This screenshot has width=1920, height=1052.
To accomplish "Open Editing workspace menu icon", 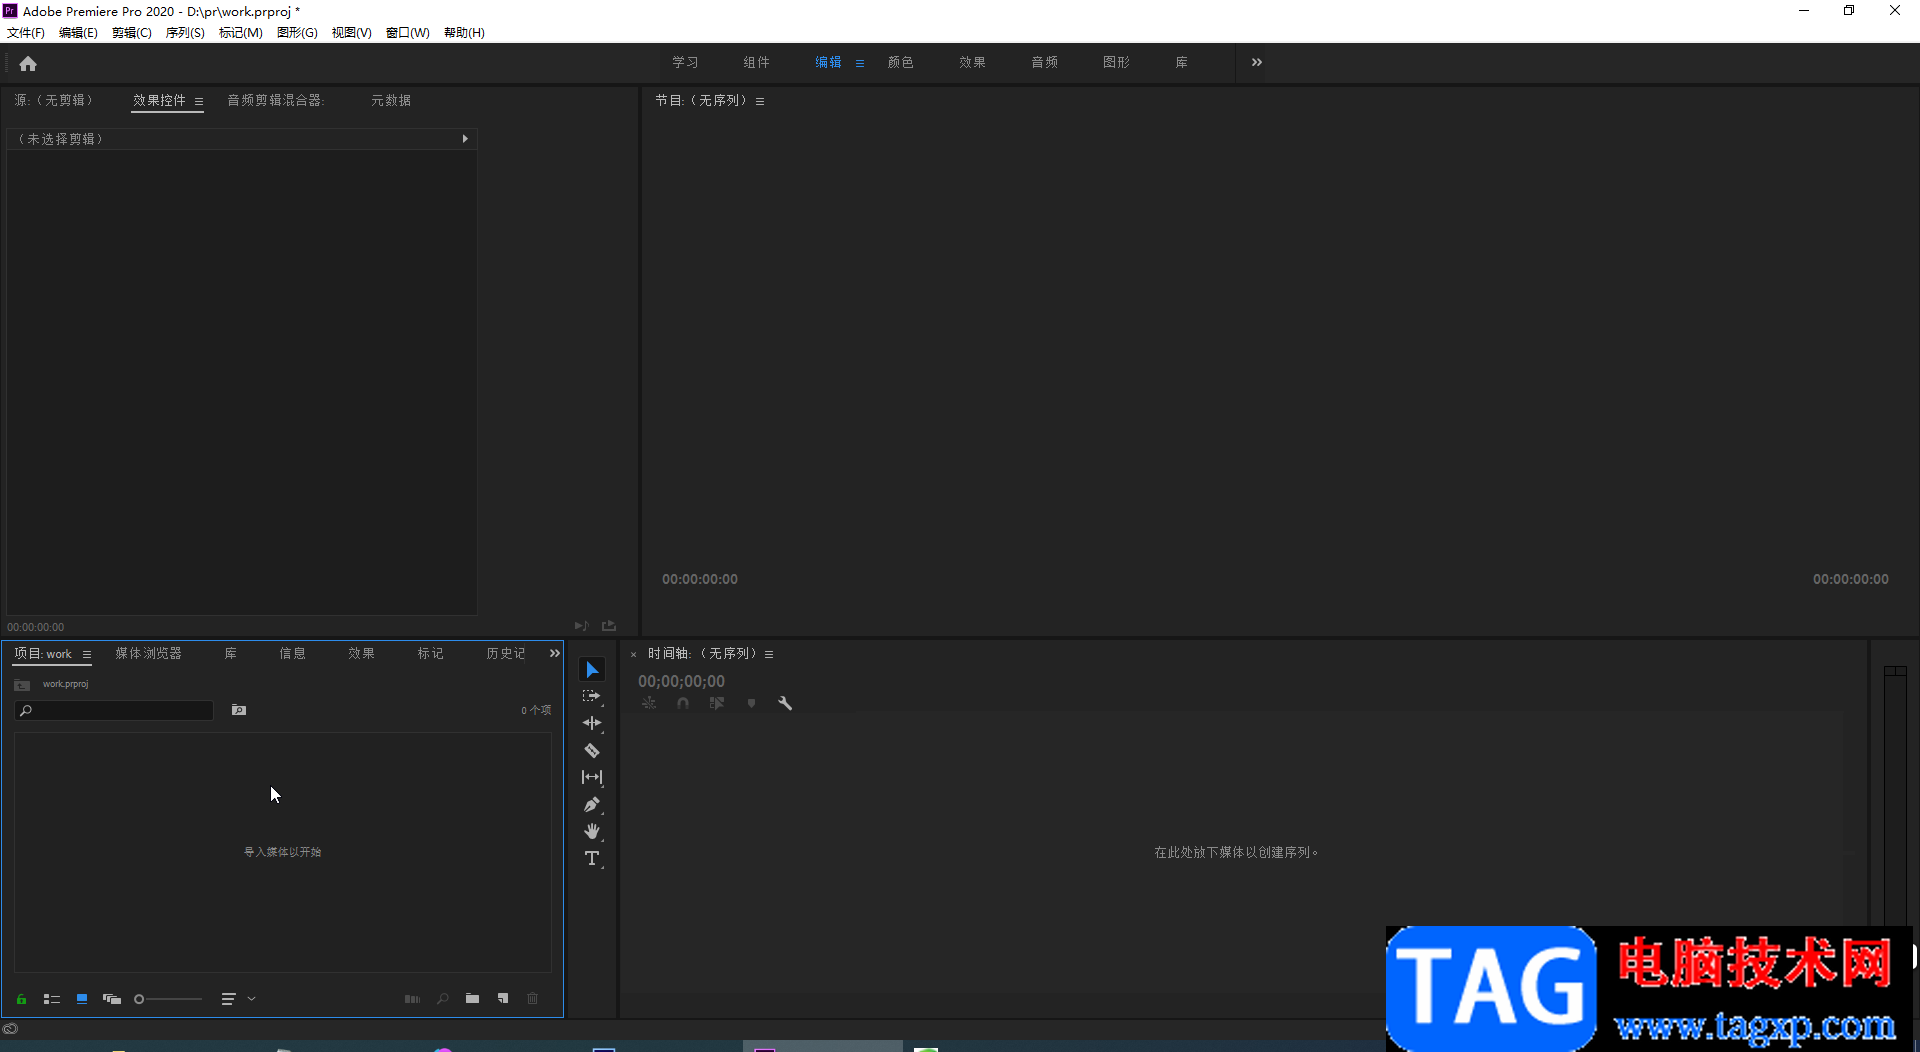I will tap(860, 63).
